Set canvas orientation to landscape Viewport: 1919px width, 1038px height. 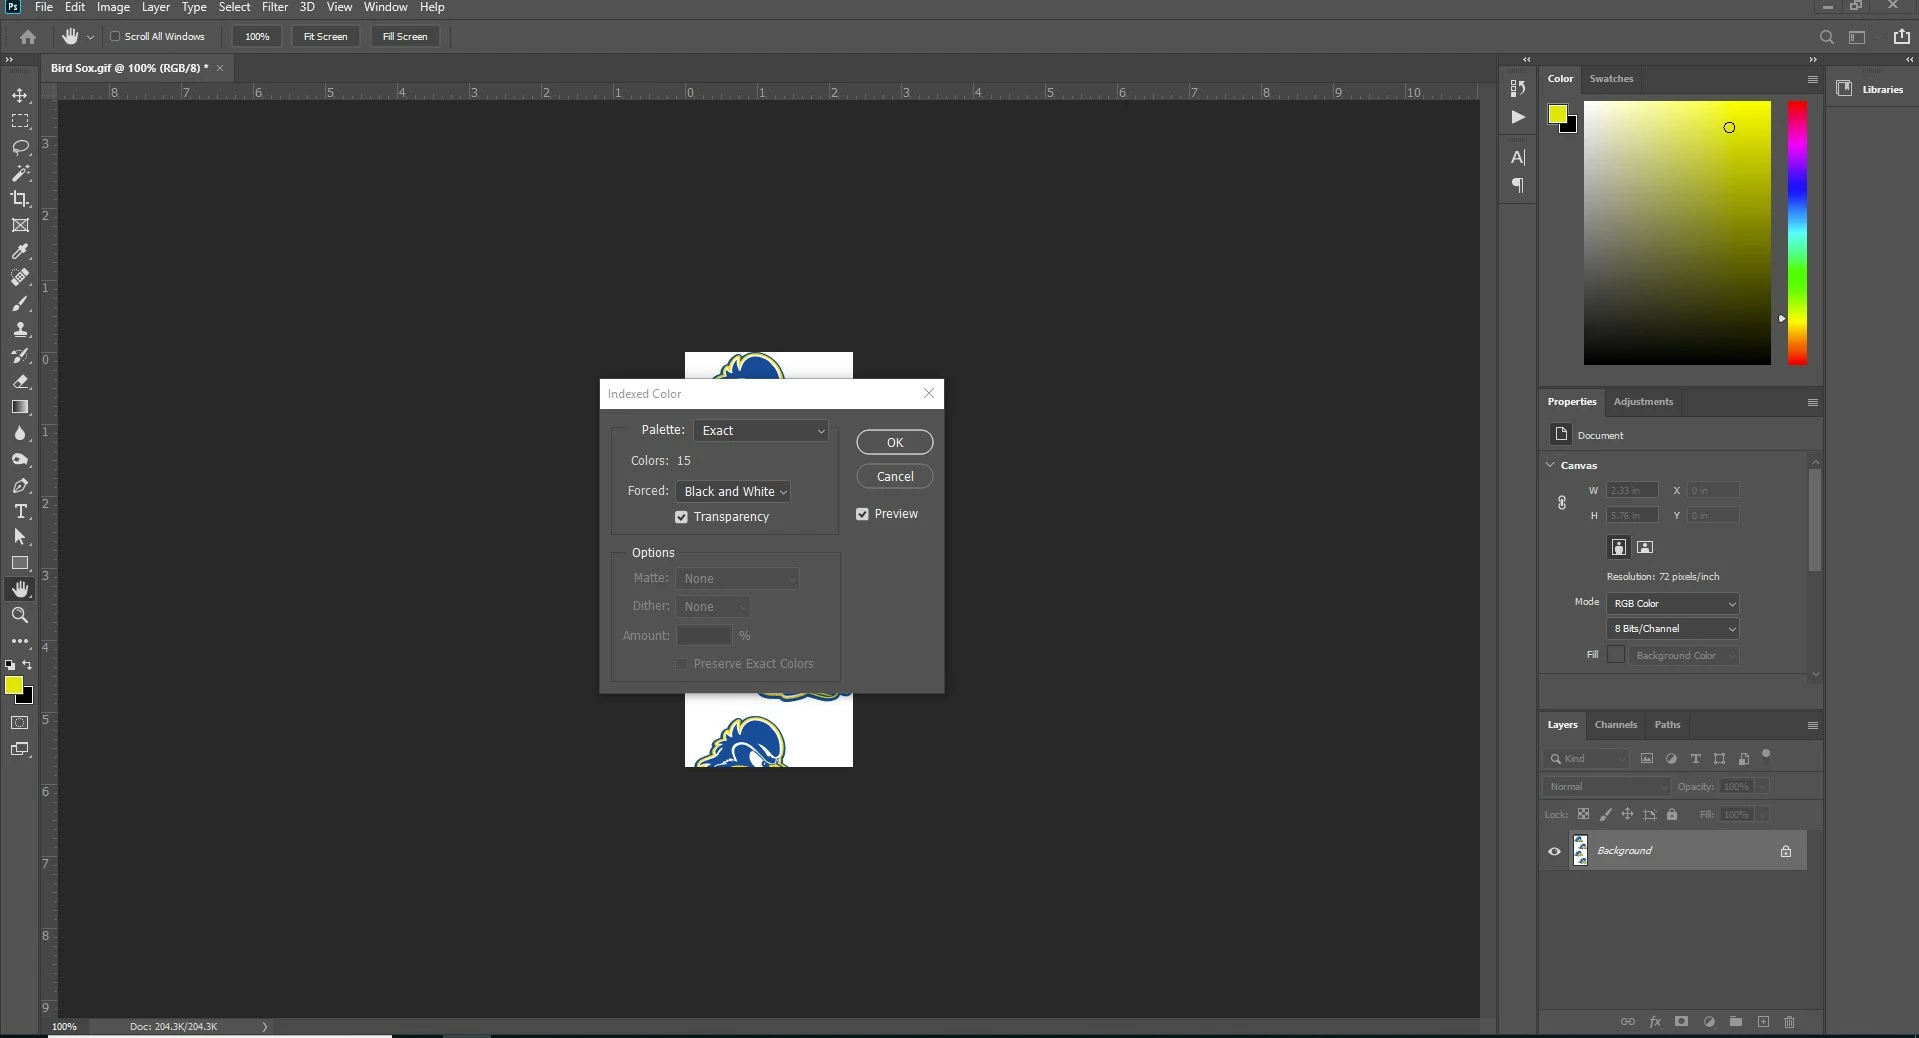click(1645, 547)
